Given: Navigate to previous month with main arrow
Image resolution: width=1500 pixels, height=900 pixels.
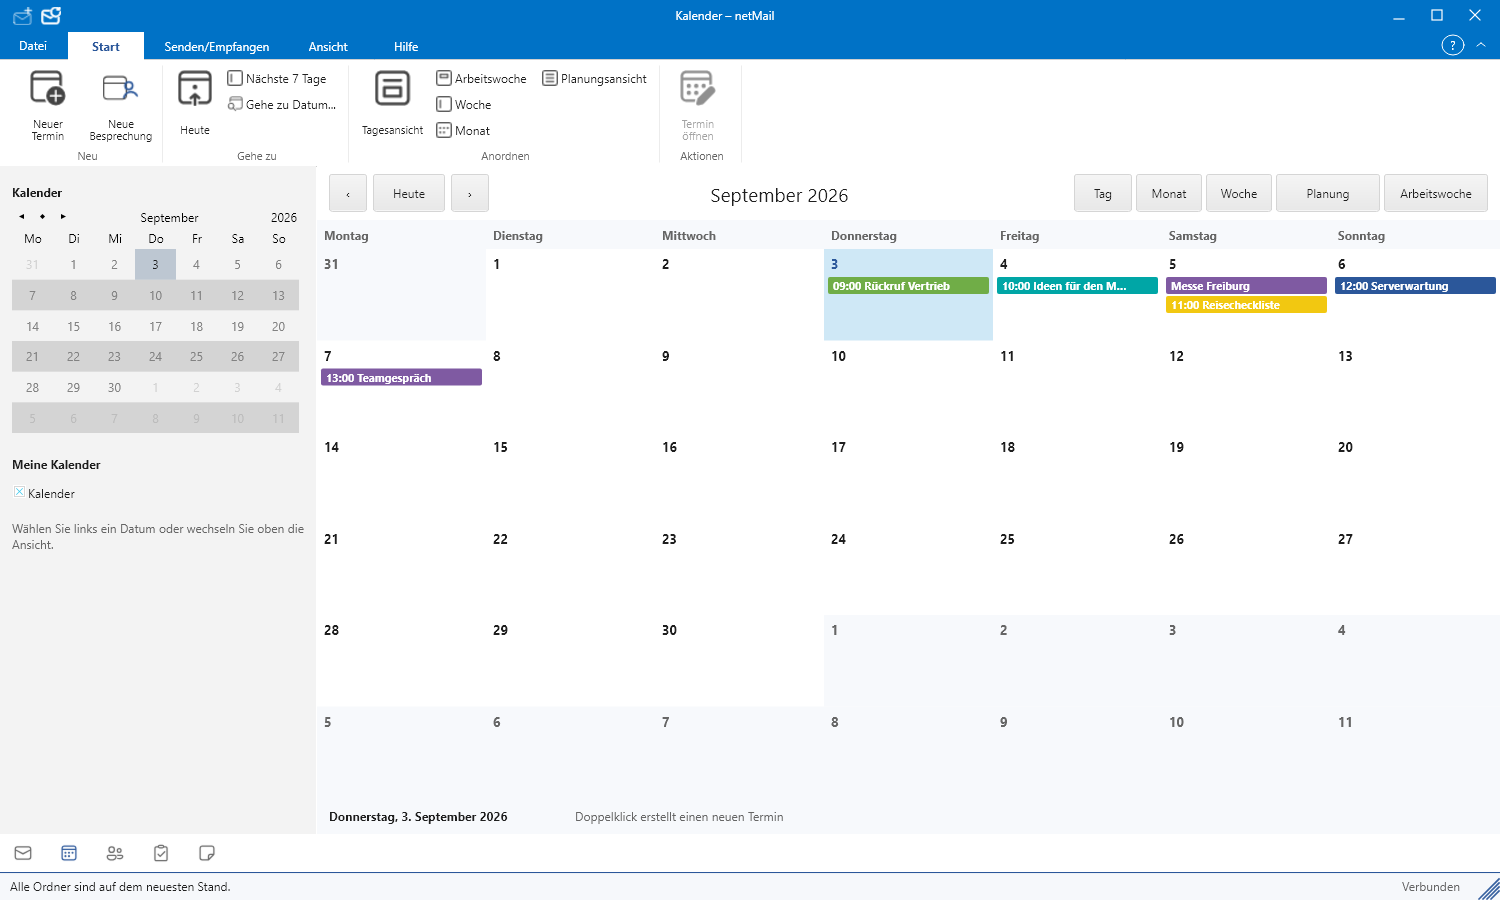Looking at the screenshot, I should pyautogui.click(x=348, y=193).
